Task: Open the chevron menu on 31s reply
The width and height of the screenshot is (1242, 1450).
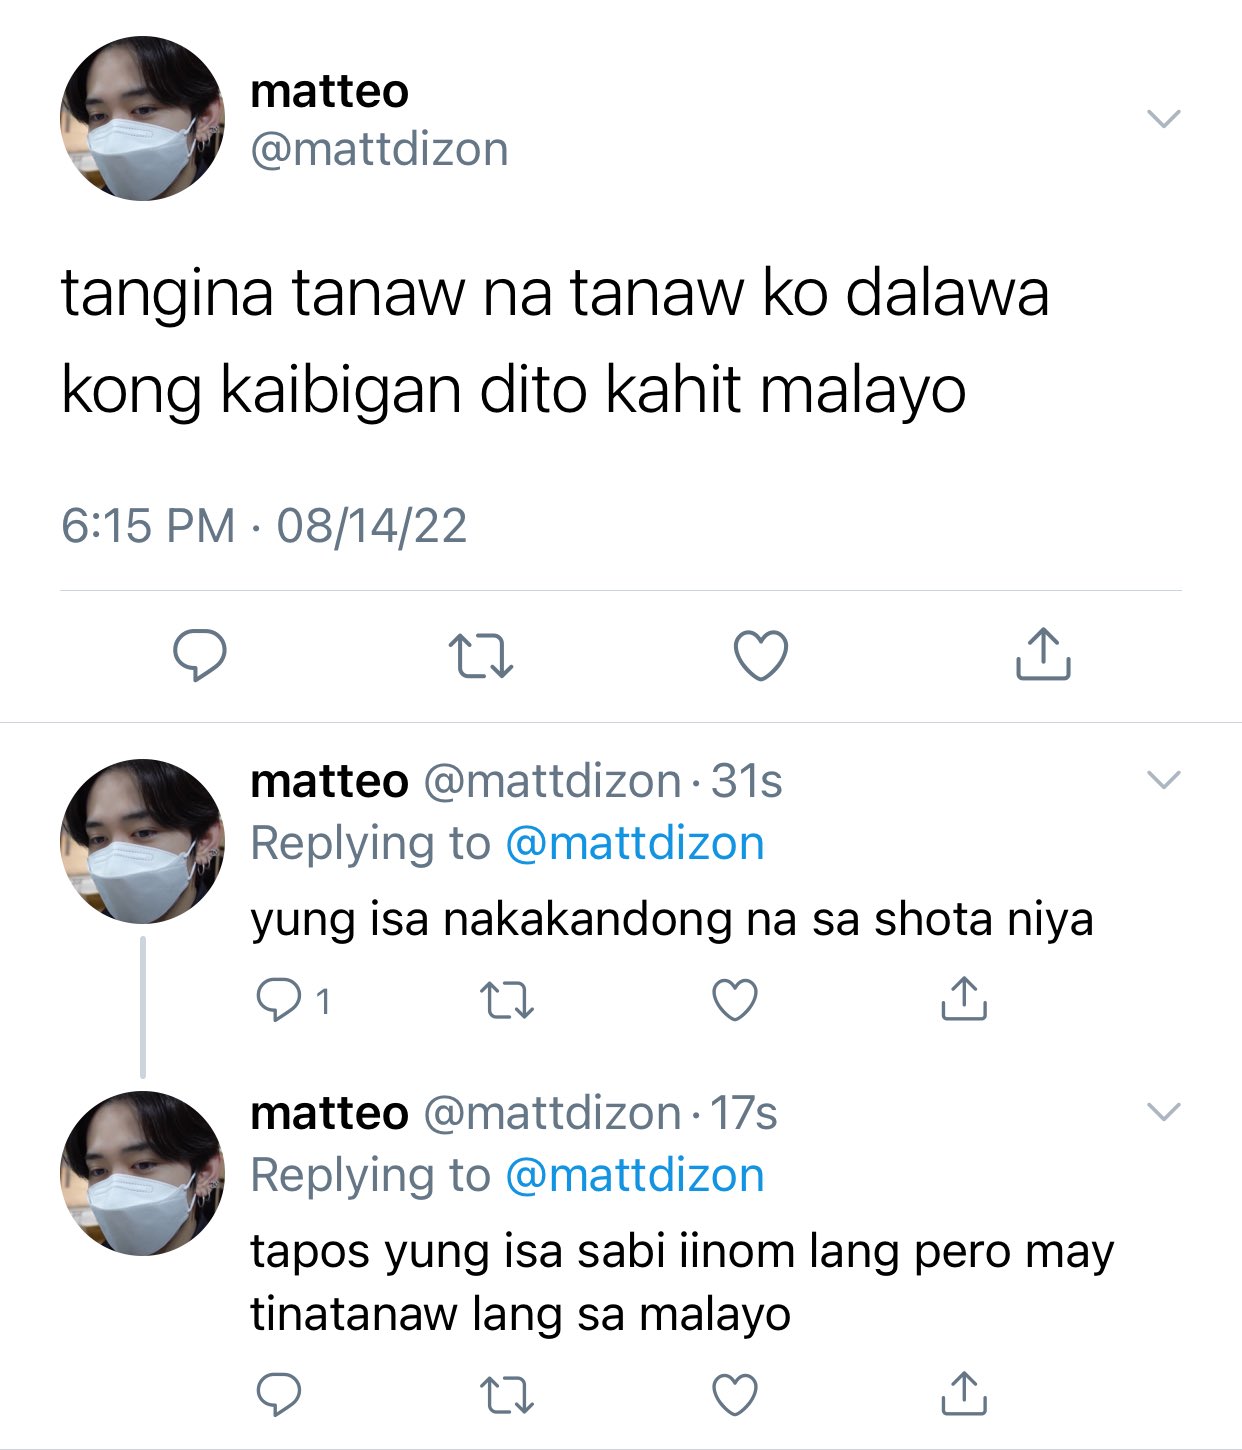Action: click(x=1164, y=780)
